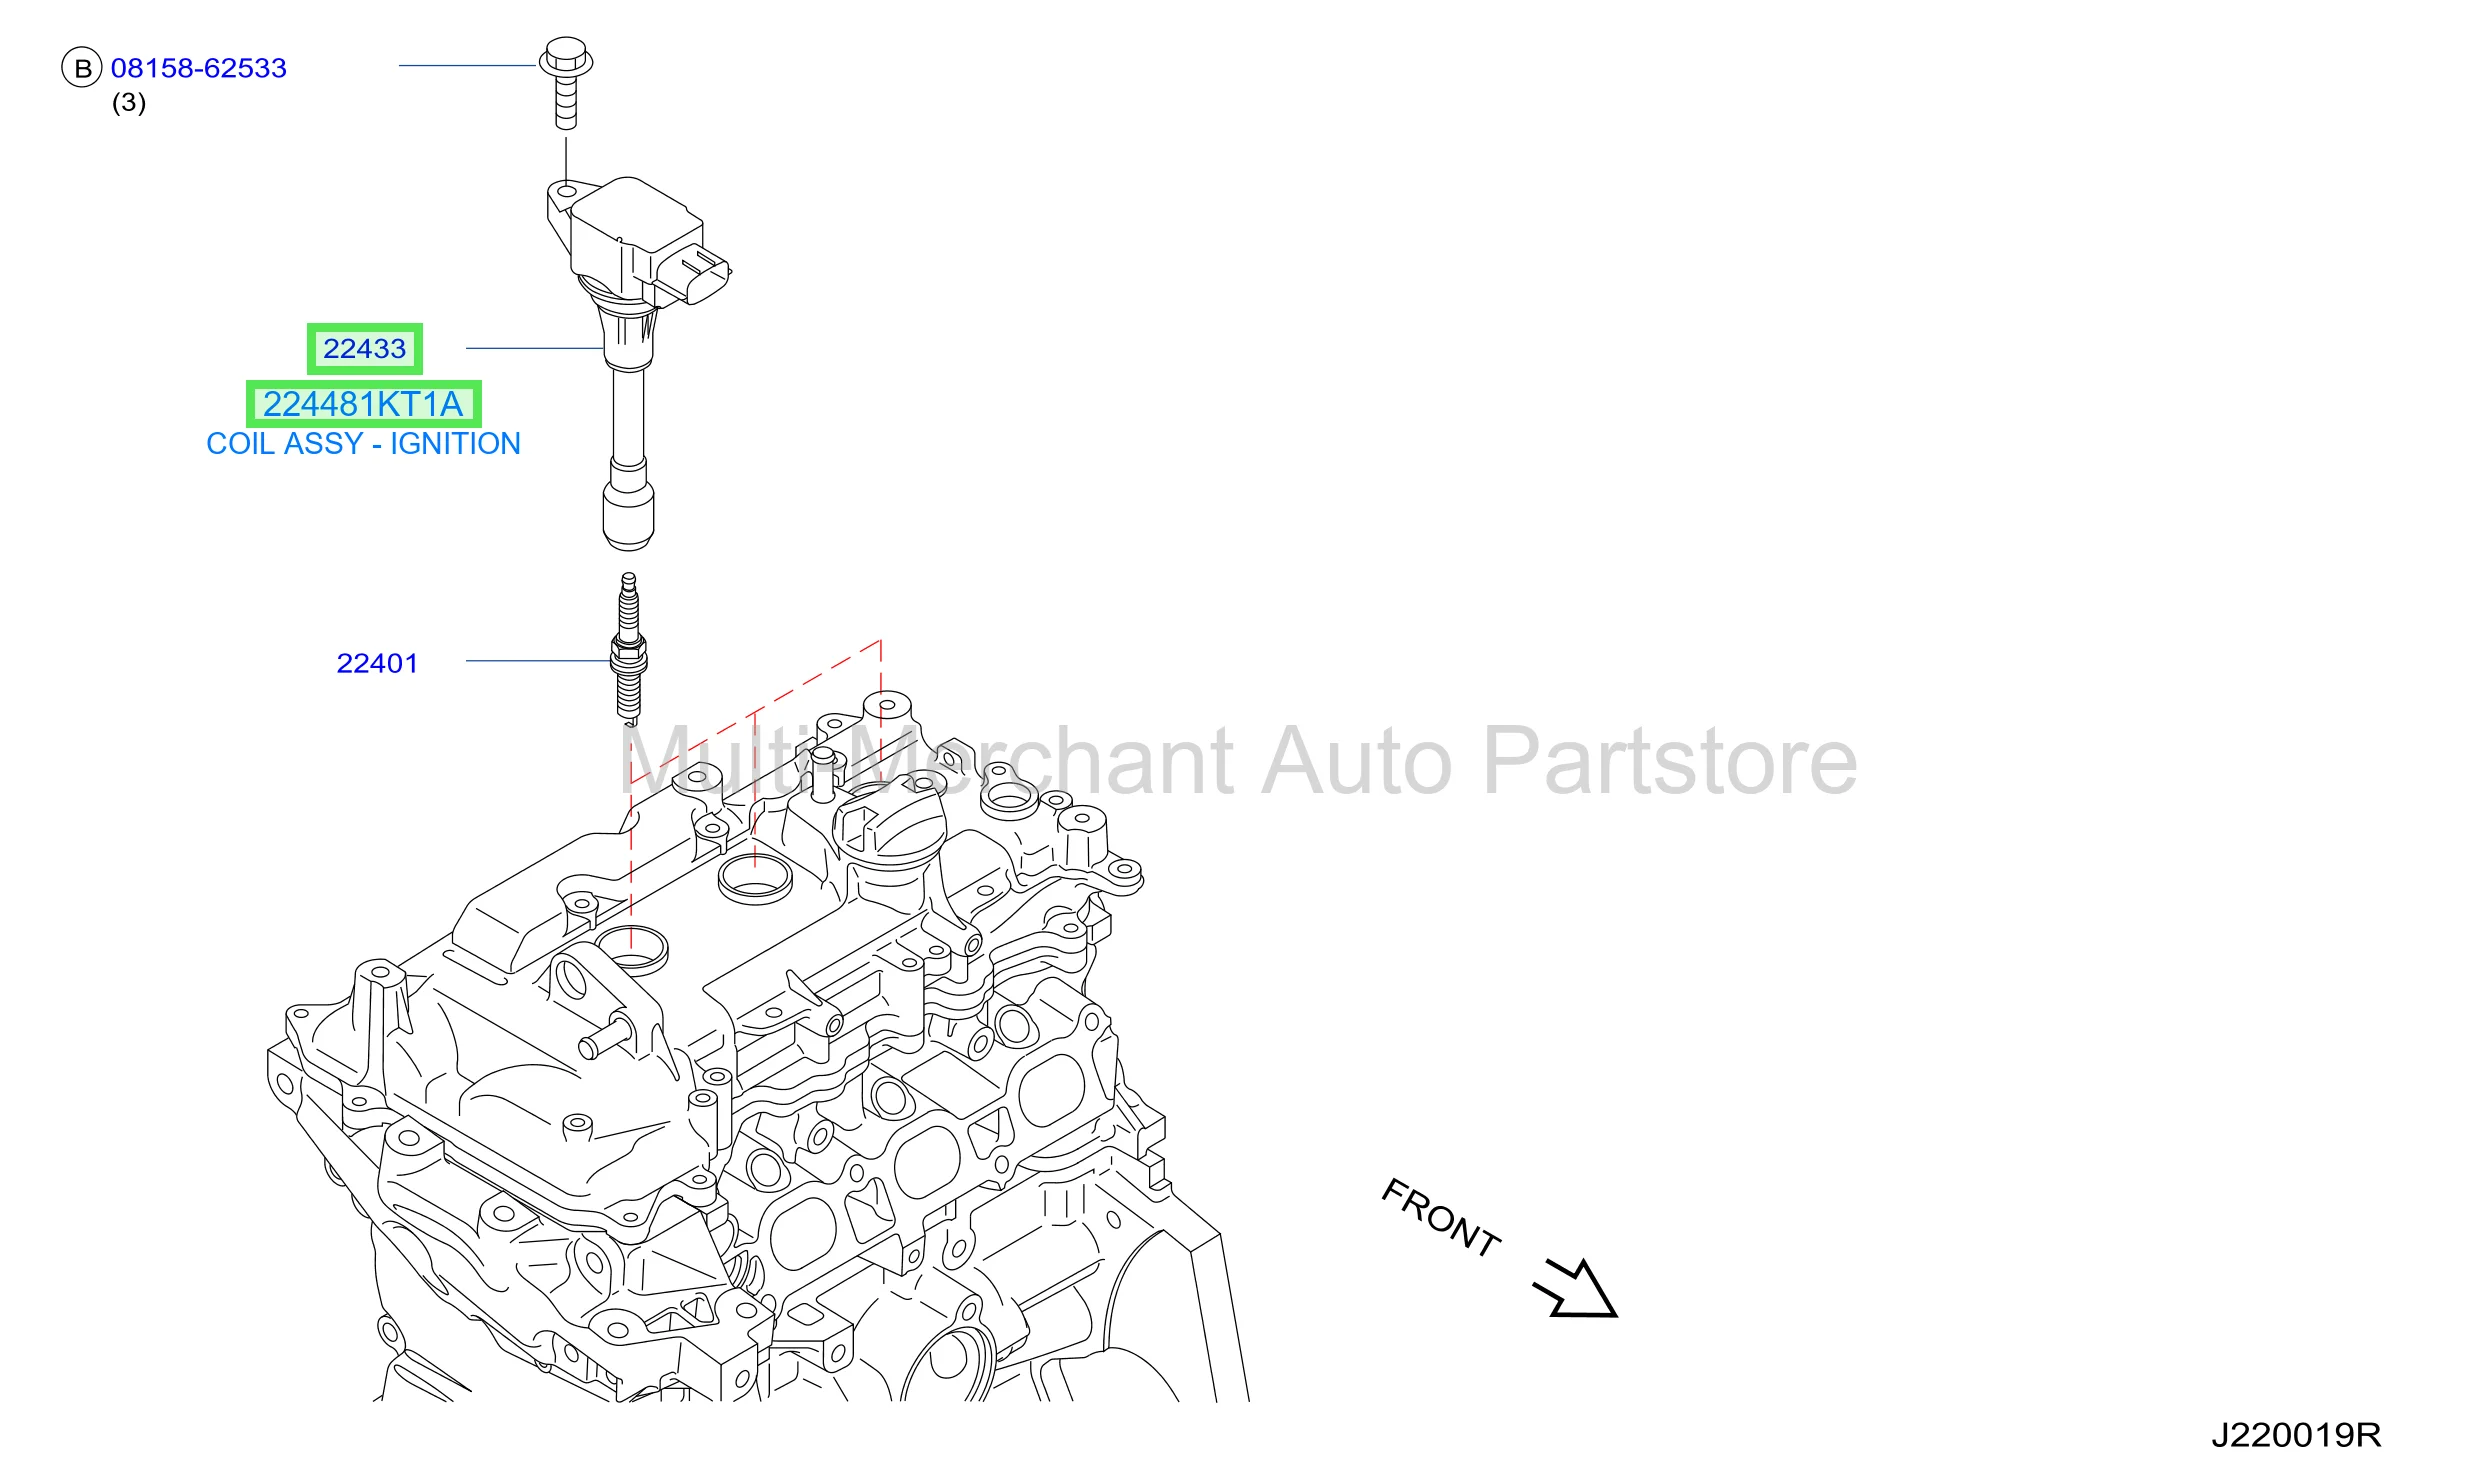Click the circled B marker
This screenshot has width=2477, height=1484.
click(x=82, y=68)
